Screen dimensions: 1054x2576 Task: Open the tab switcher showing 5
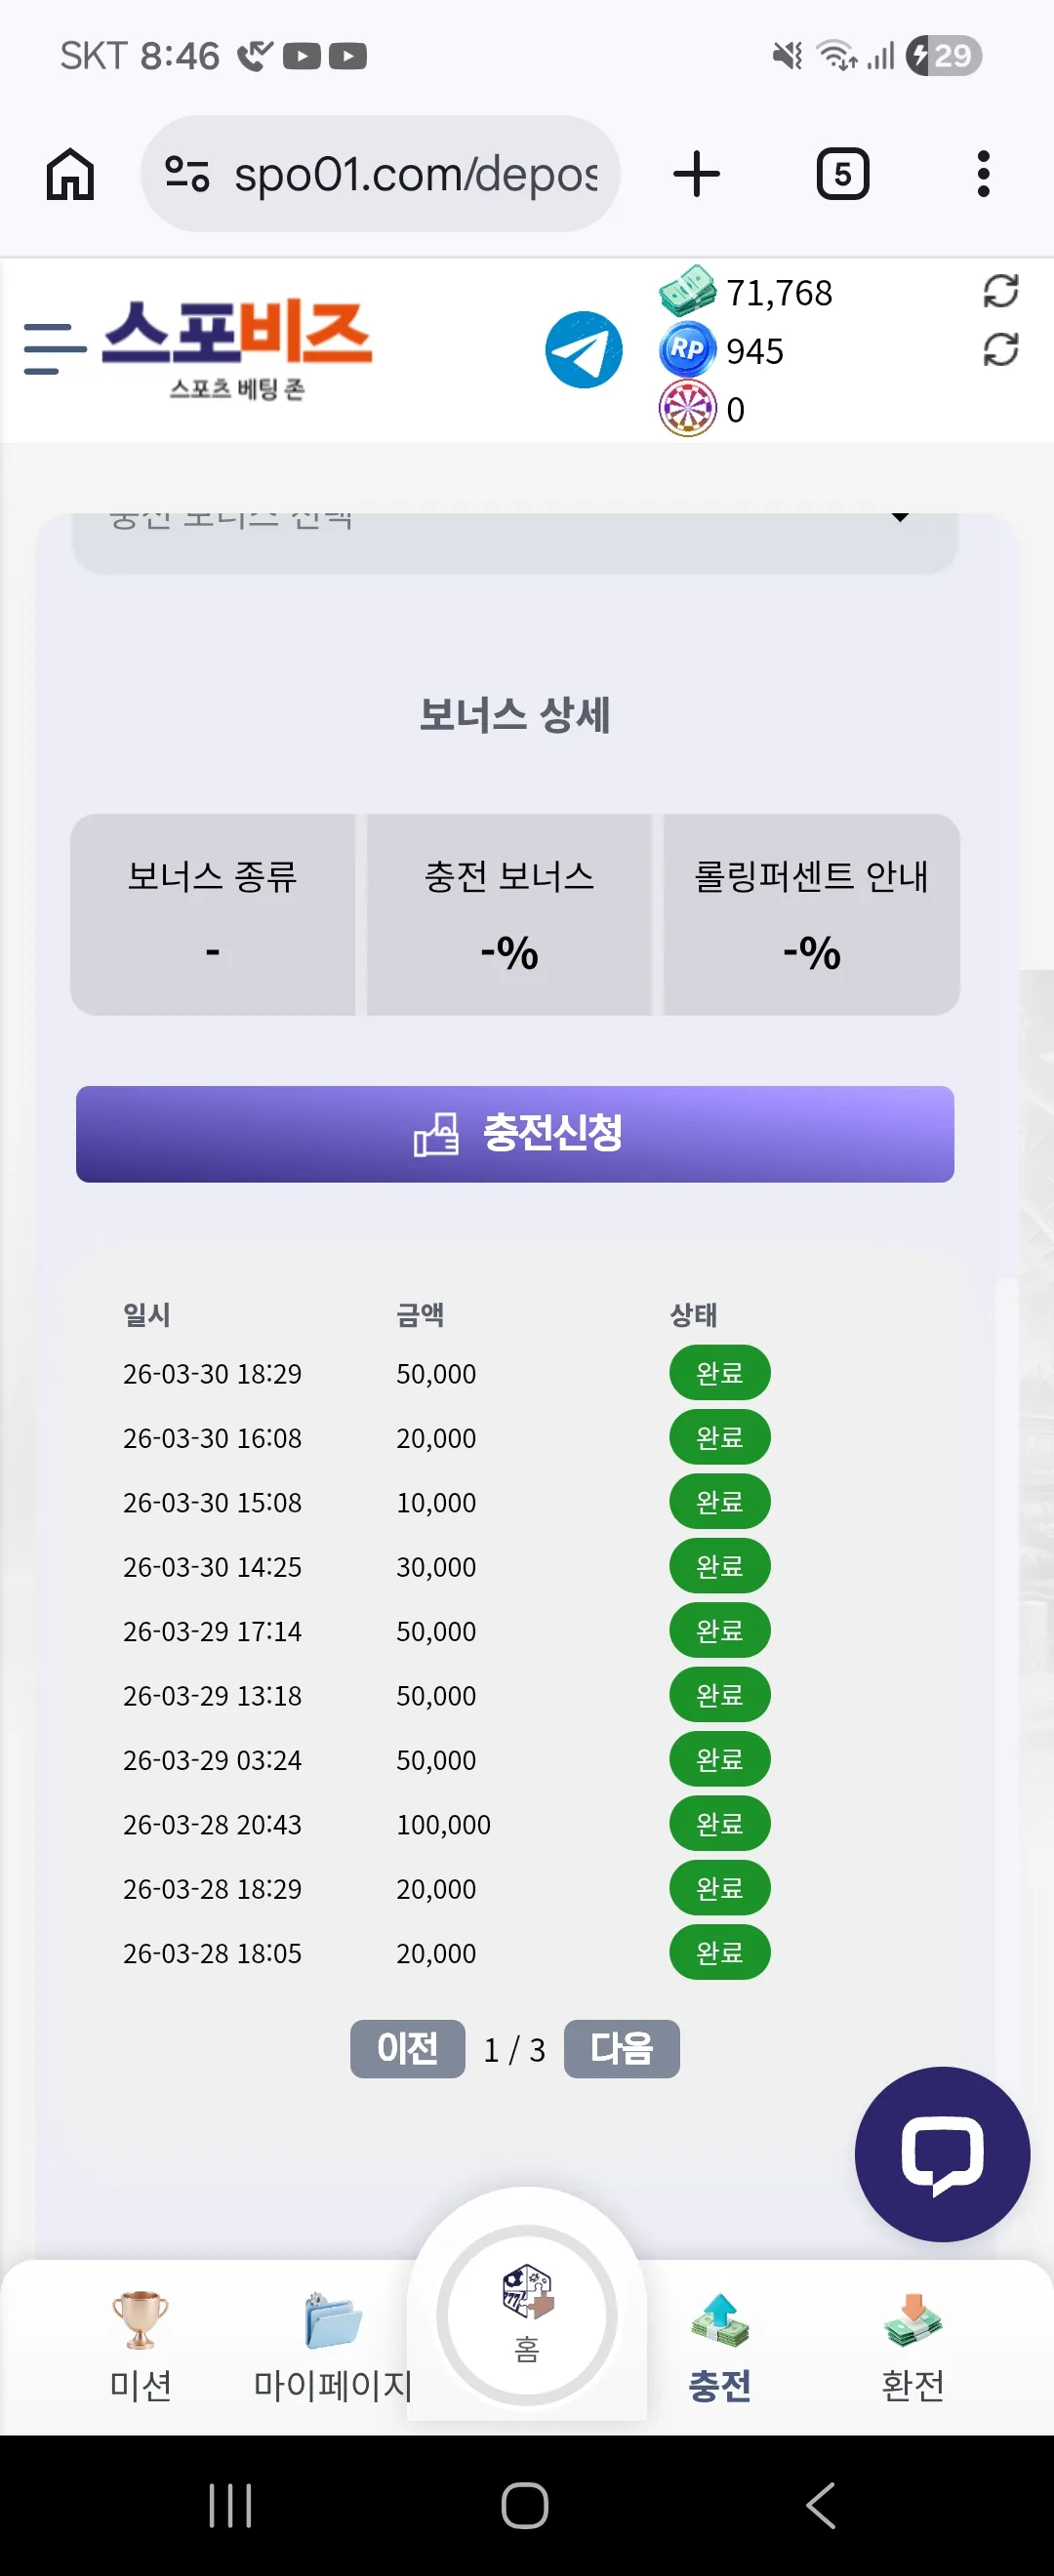pos(842,174)
